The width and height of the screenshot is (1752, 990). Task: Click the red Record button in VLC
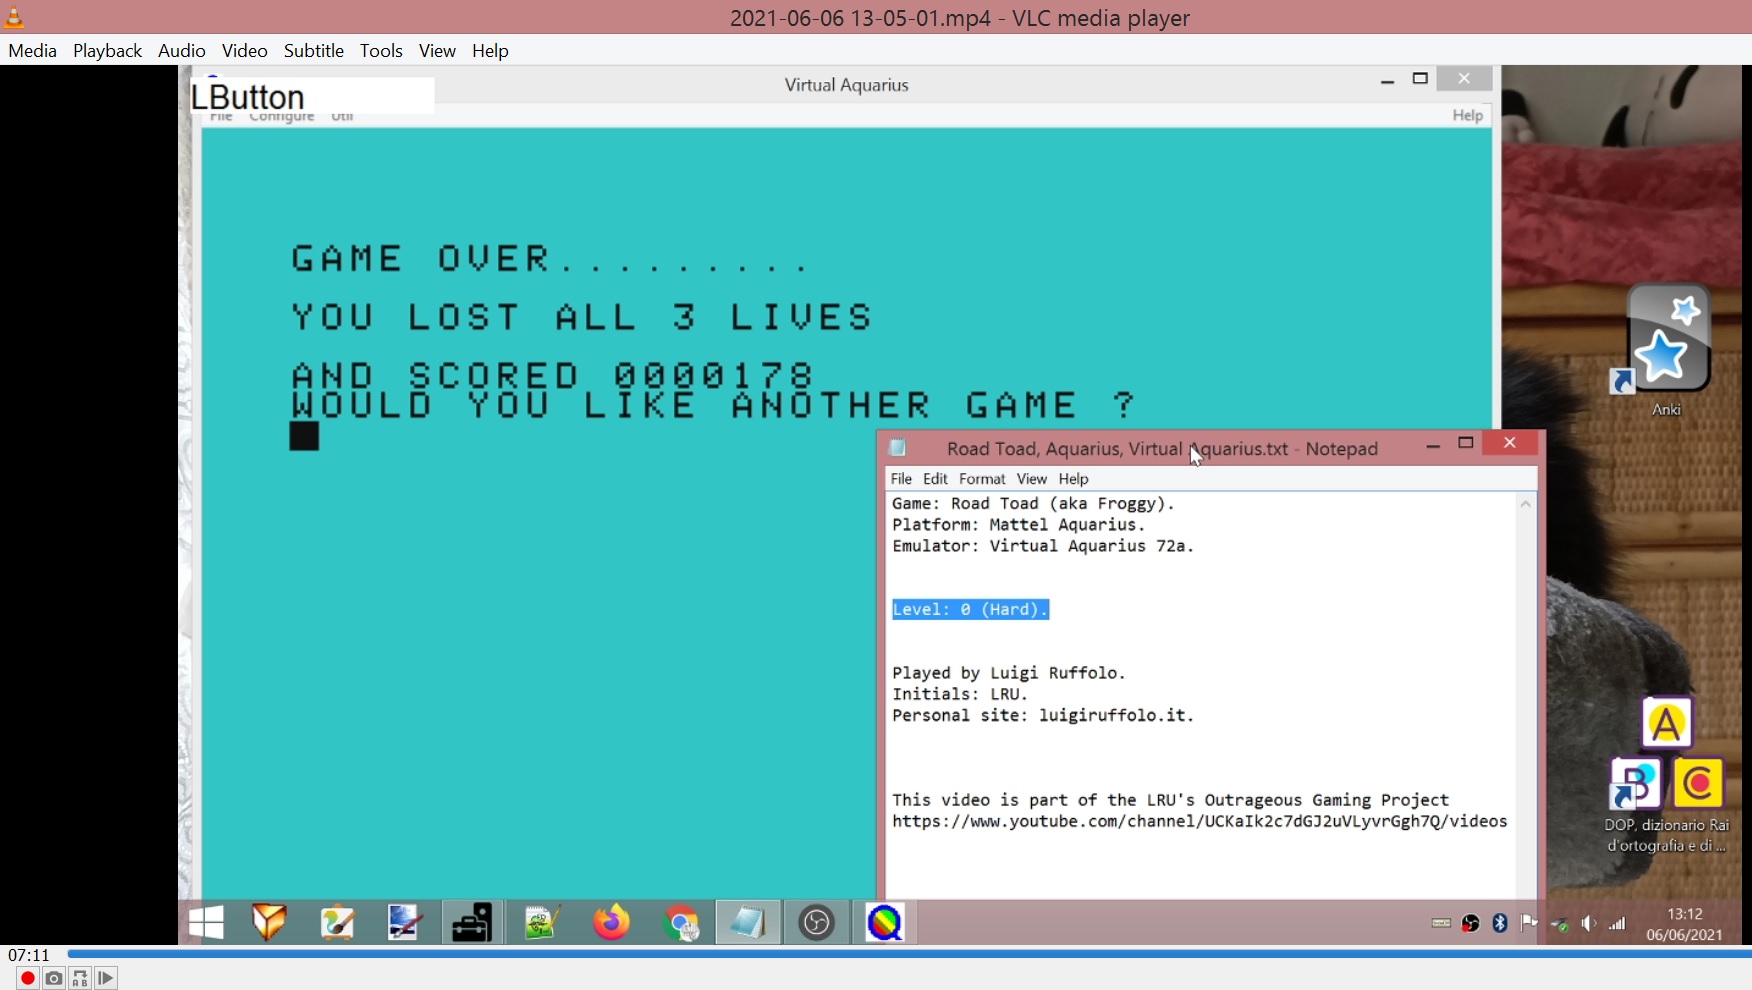27,978
